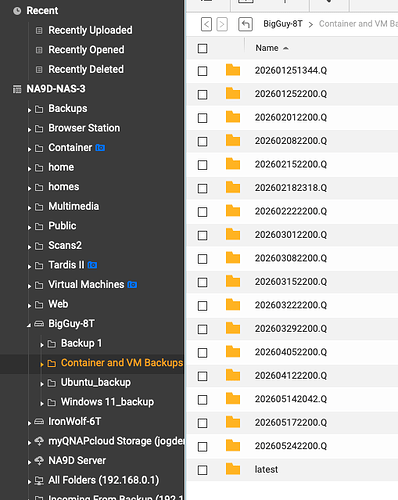Select Container and VM Backups tree item
The image size is (398, 500).
pyautogui.click(x=122, y=363)
